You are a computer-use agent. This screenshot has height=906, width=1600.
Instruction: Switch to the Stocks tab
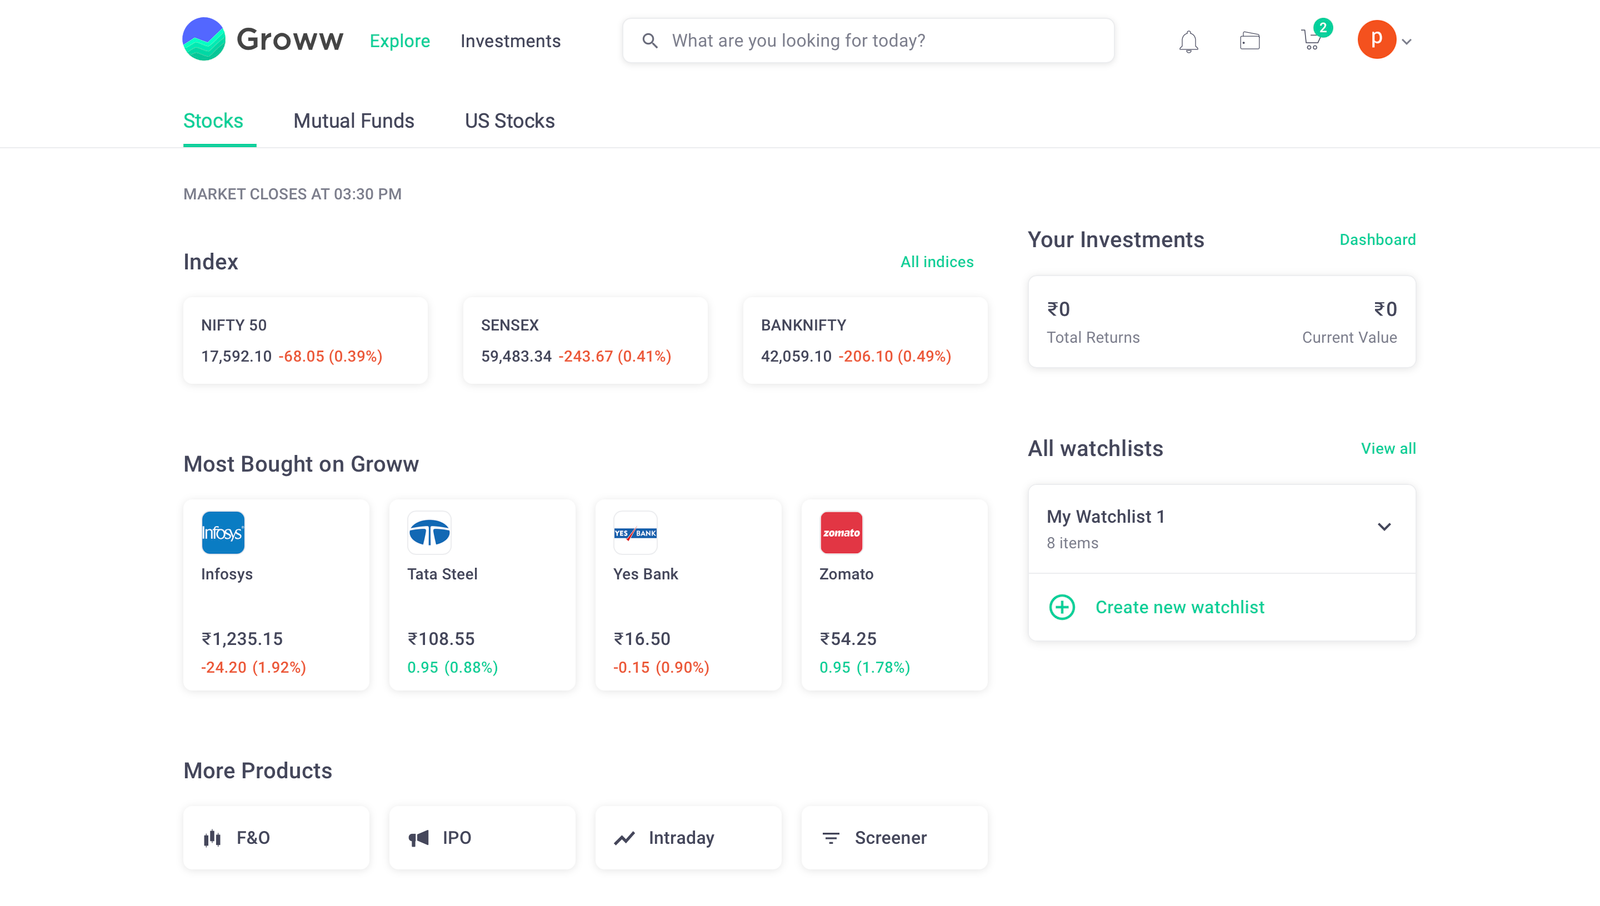pyautogui.click(x=213, y=121)
